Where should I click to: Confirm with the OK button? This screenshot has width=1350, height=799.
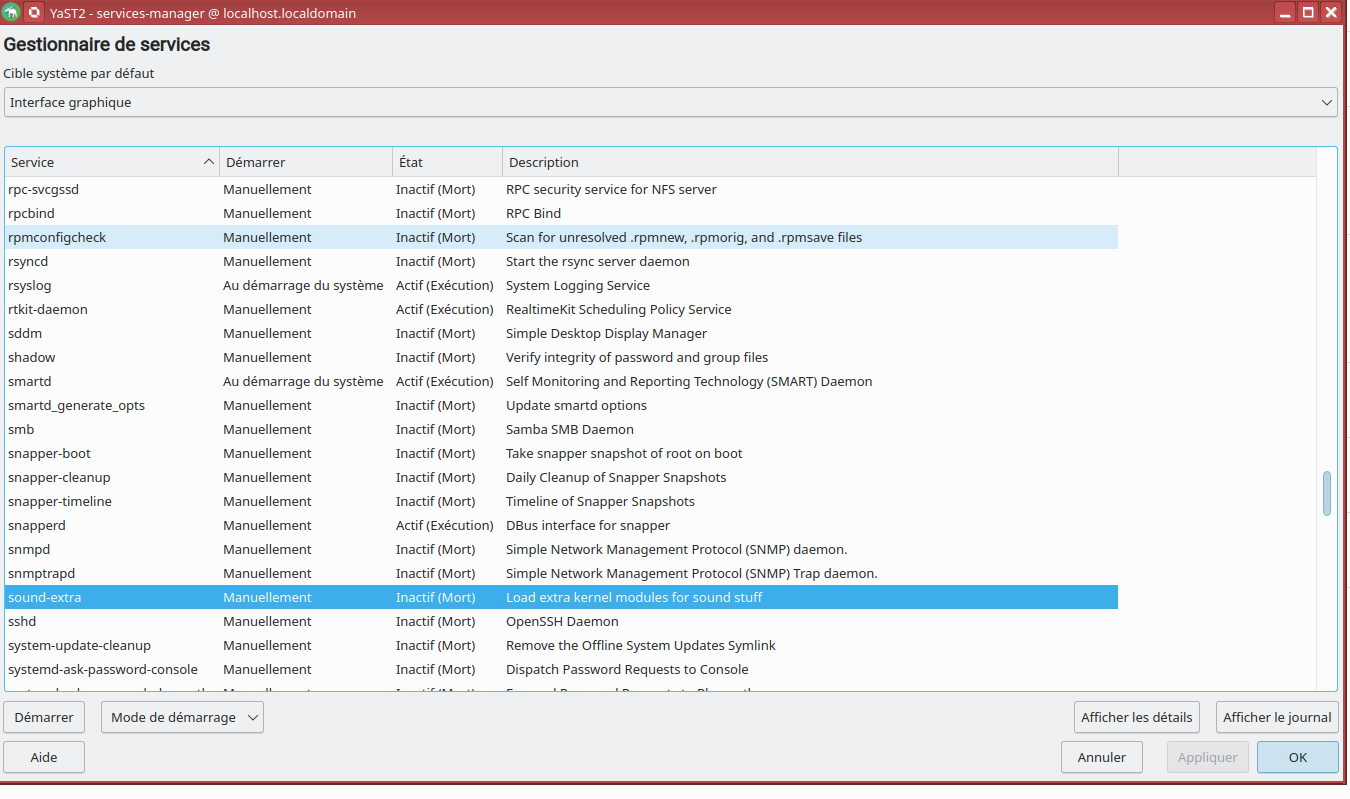[x=1298, y=757]
